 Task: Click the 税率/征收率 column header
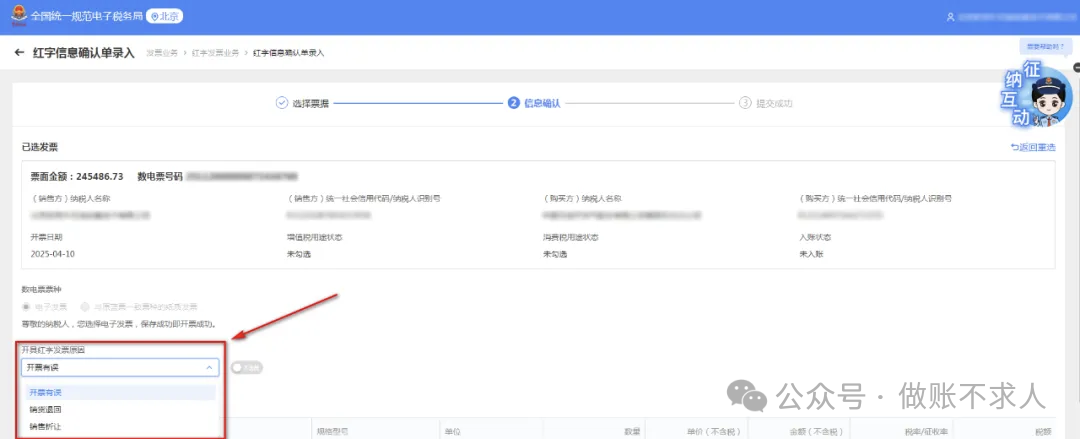click(x=924, y=431)
